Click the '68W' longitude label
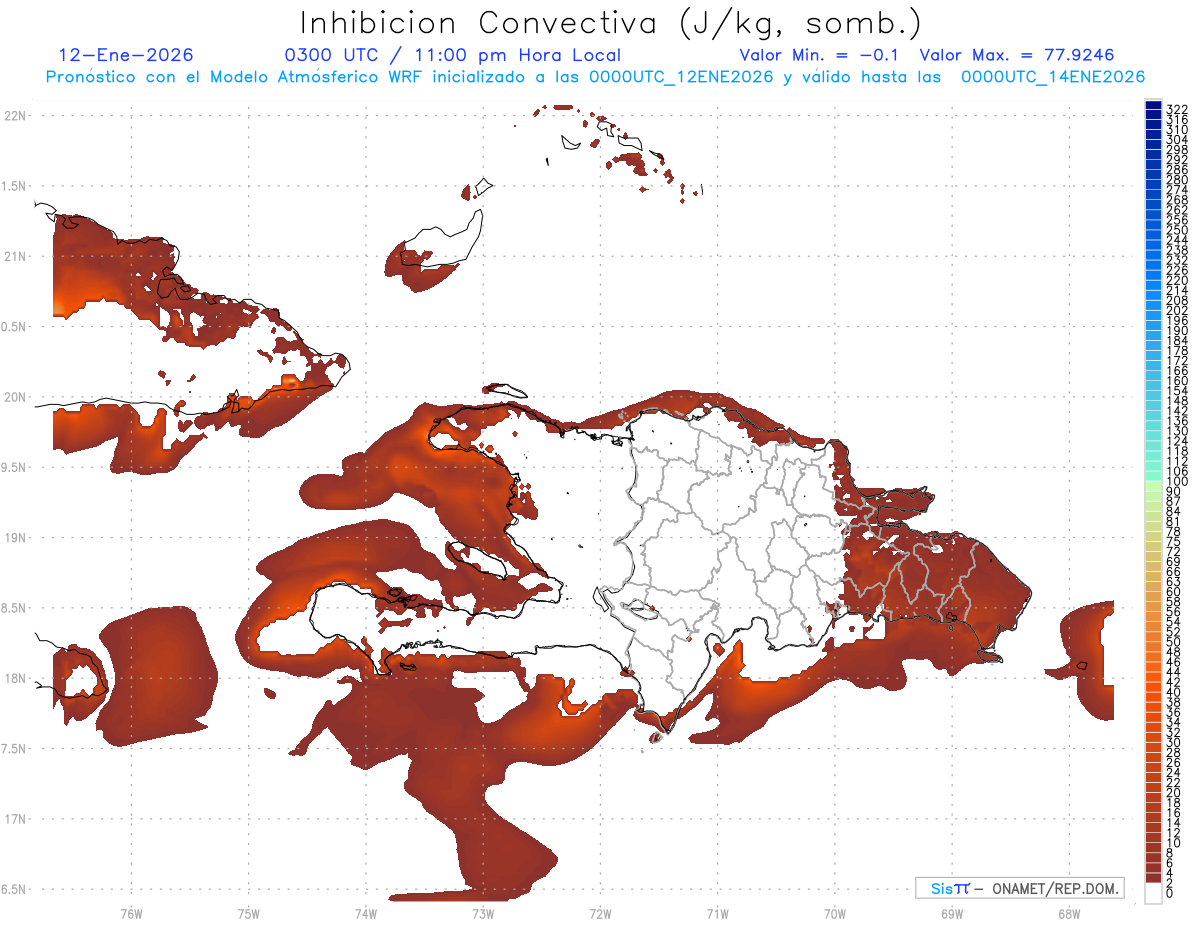Image resolution: width=1200 pixels, height=927 pixels. pyautogui.click(x=1068, y=913)
